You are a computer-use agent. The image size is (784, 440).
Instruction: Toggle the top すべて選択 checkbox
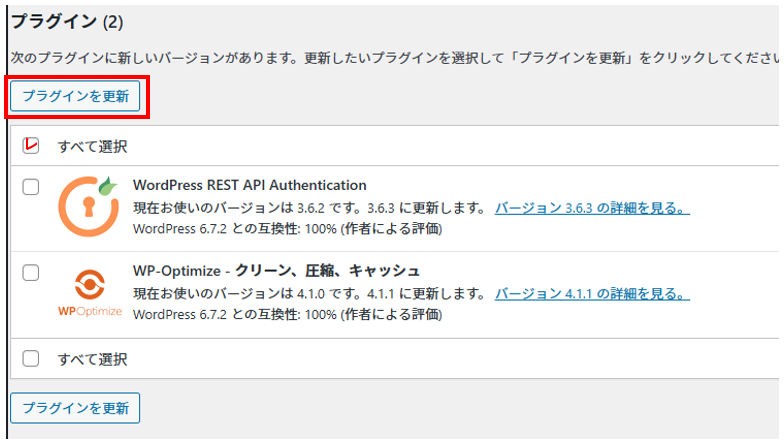(x=30, y=146)
